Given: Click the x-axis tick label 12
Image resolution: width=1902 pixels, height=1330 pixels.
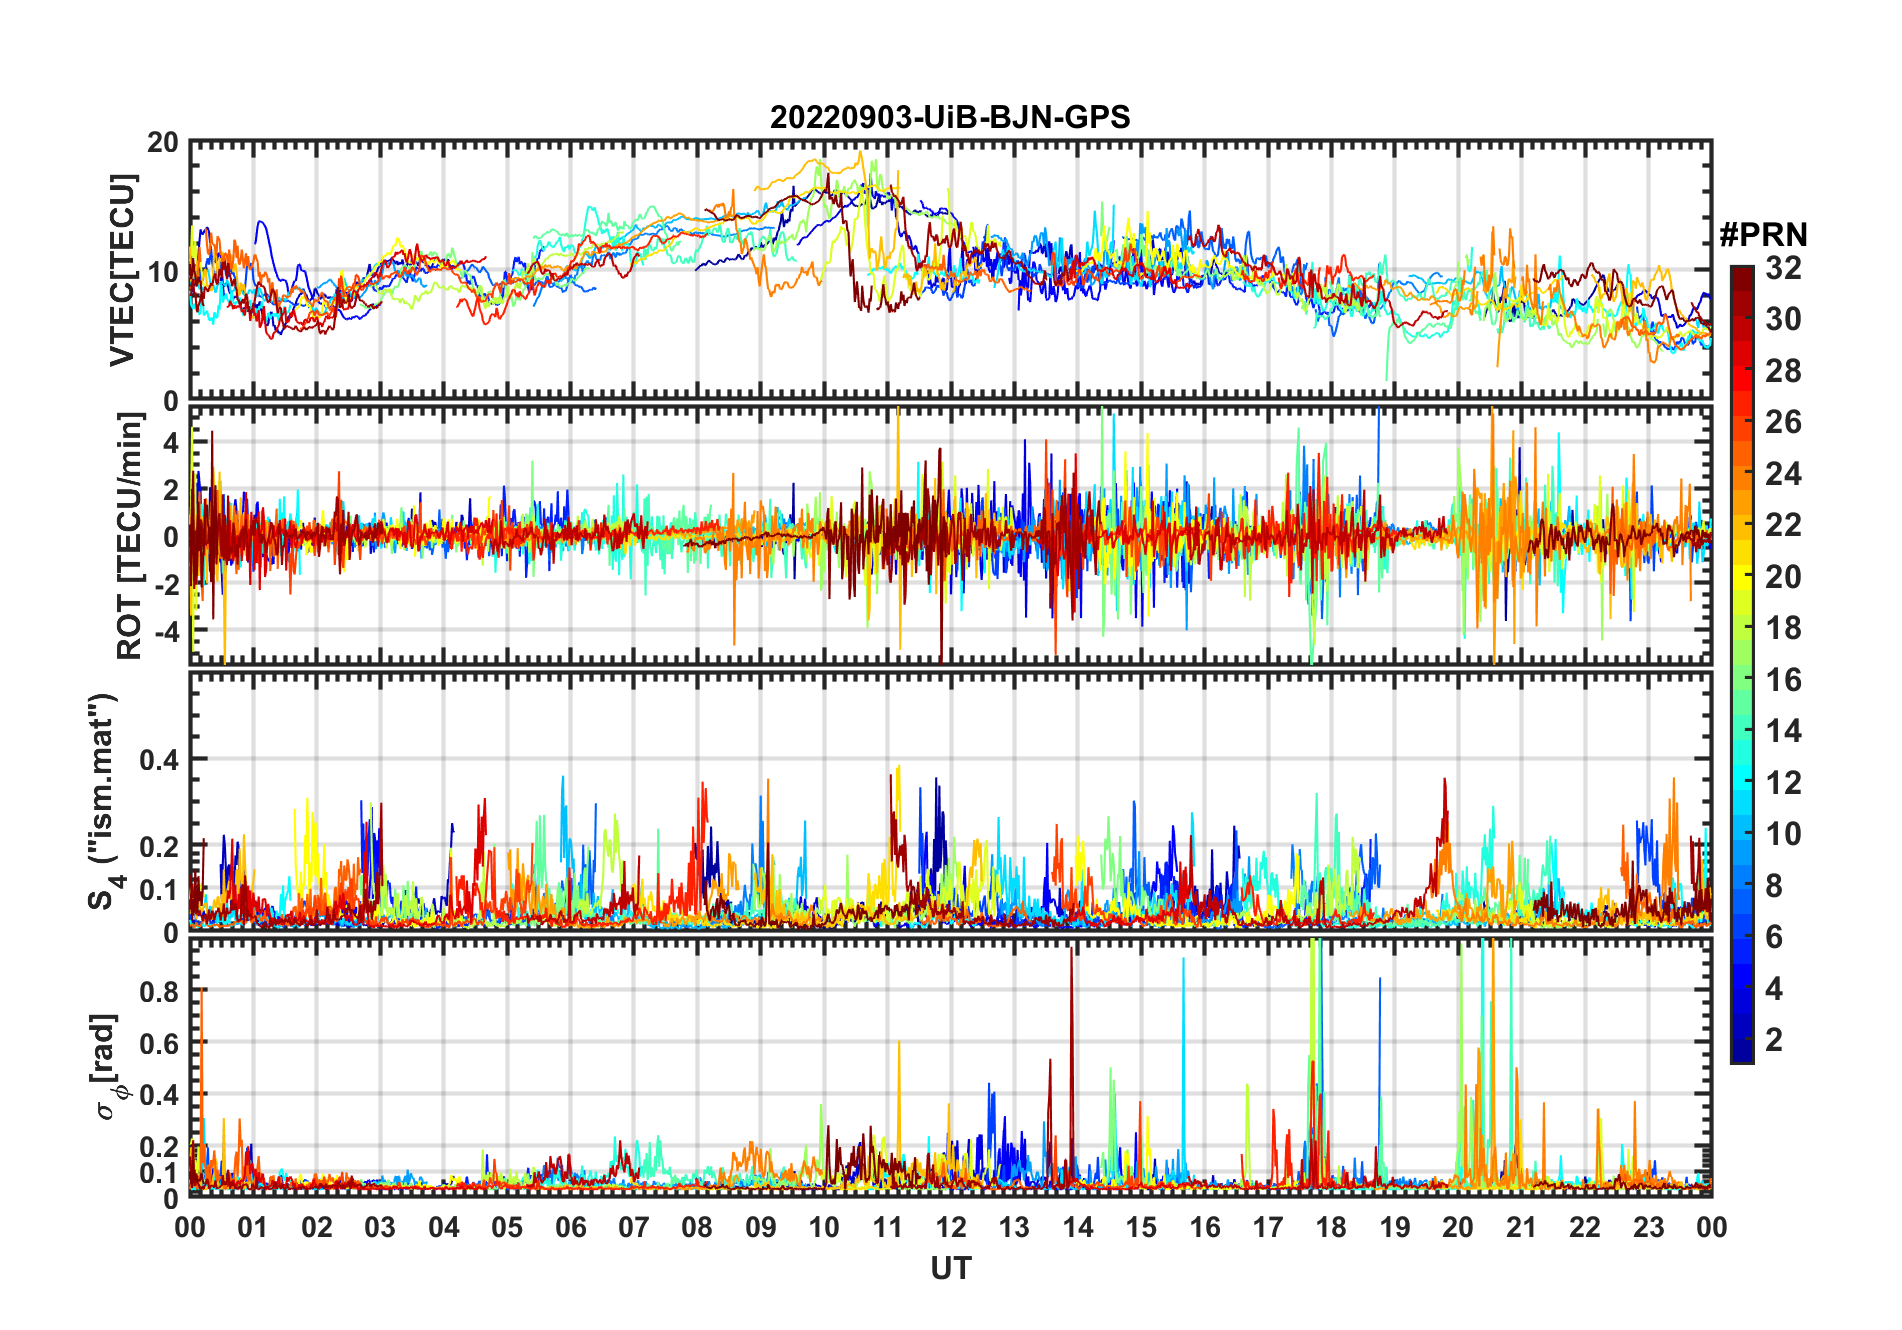Looking at the screenshot, I should pyautogui.click(x=951, y=1227).
